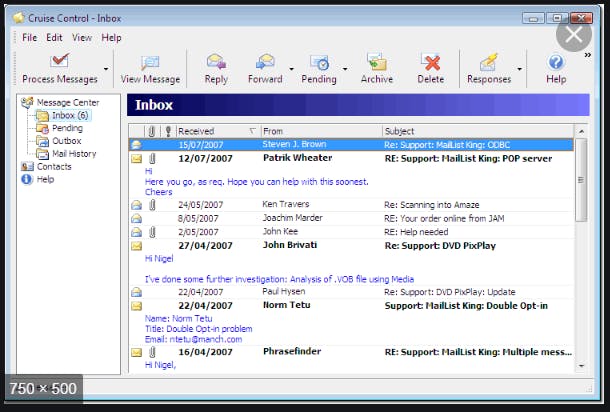Open the Help menu in menu bar
This screenshot has height=412, width=610.
111,38
